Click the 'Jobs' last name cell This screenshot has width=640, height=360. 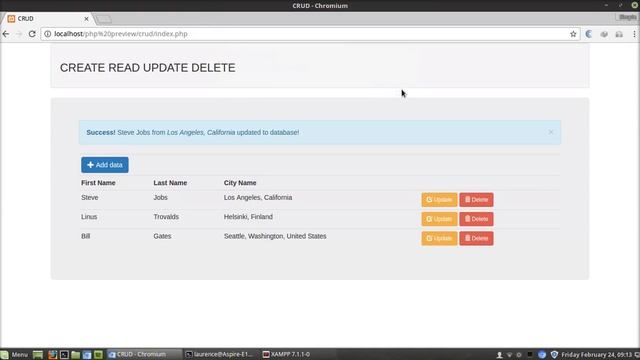coord(160,198)
